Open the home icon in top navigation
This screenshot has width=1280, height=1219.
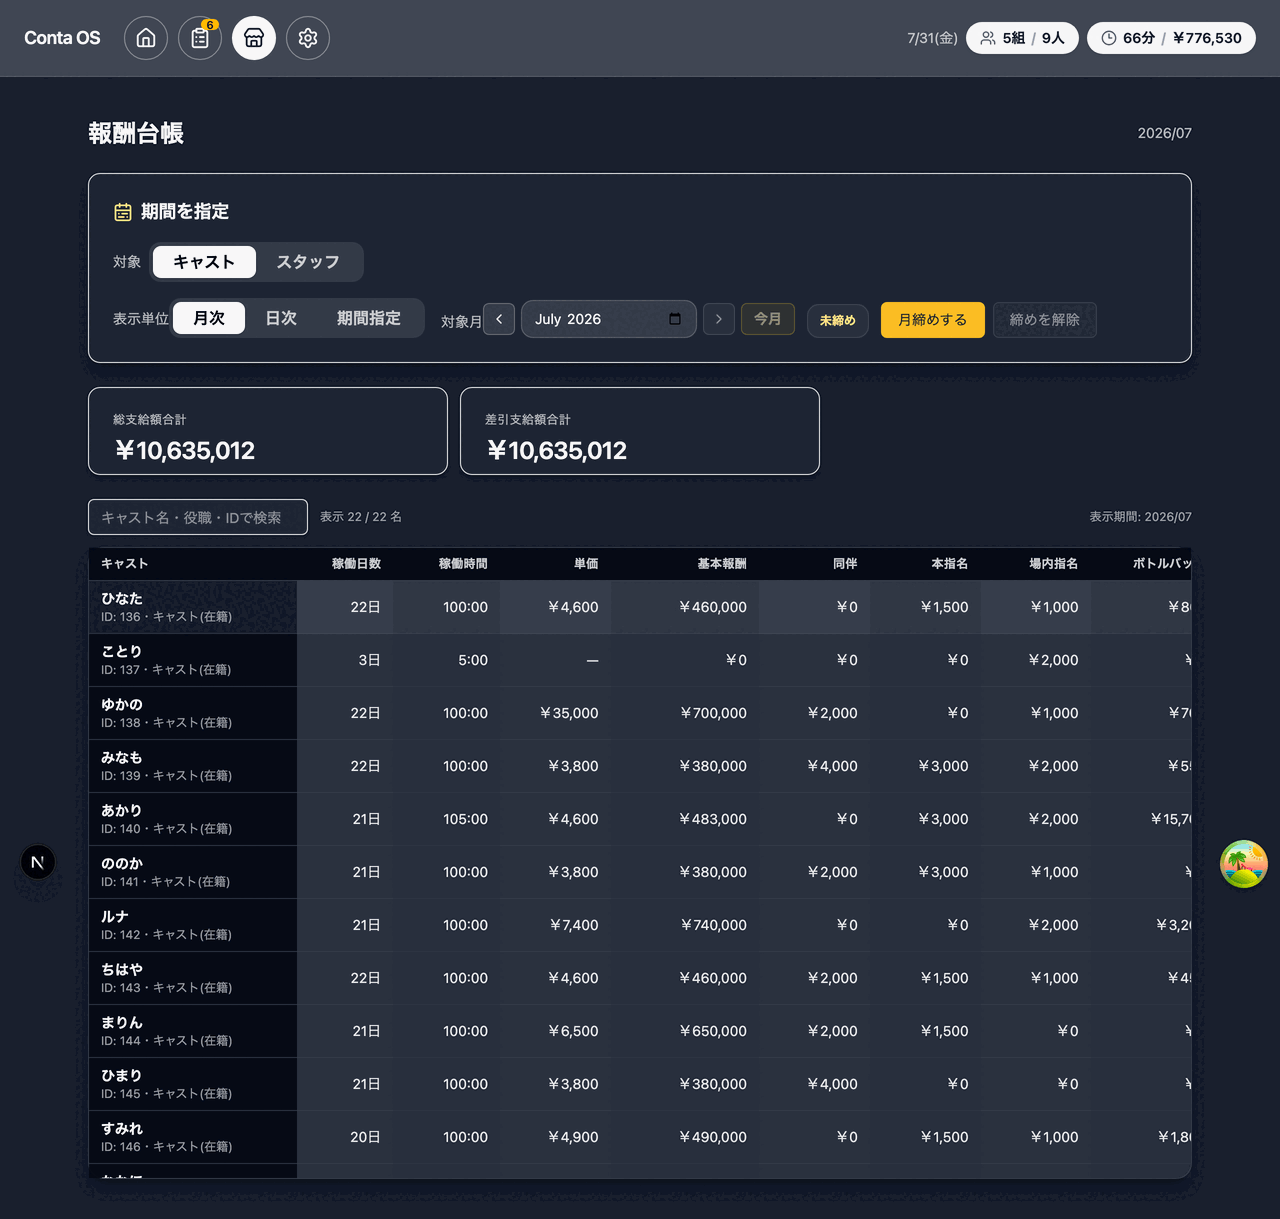tap(146, 38)
